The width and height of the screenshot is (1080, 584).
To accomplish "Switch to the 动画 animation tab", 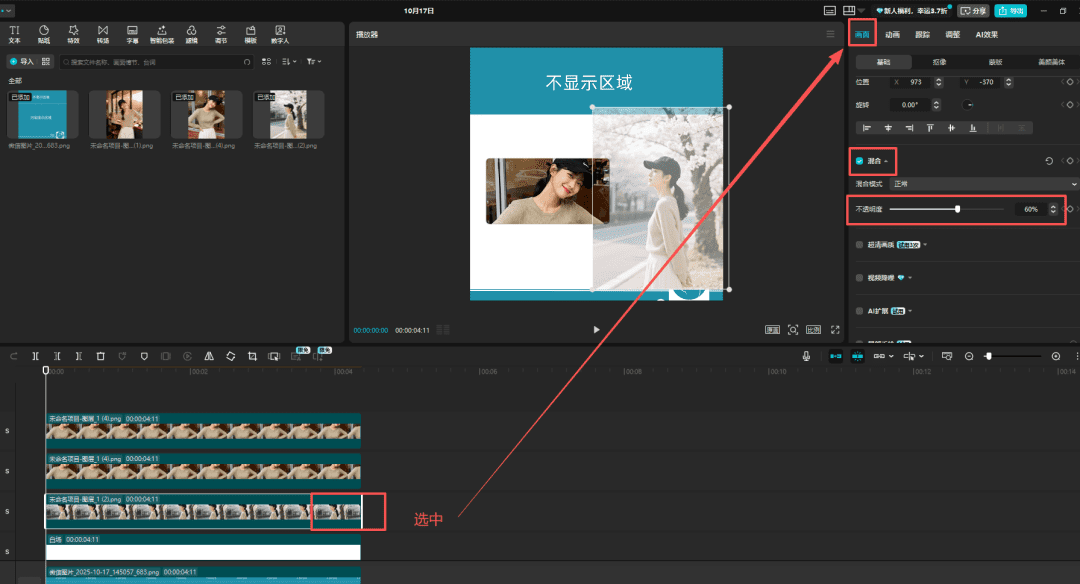I will point(892,34).
